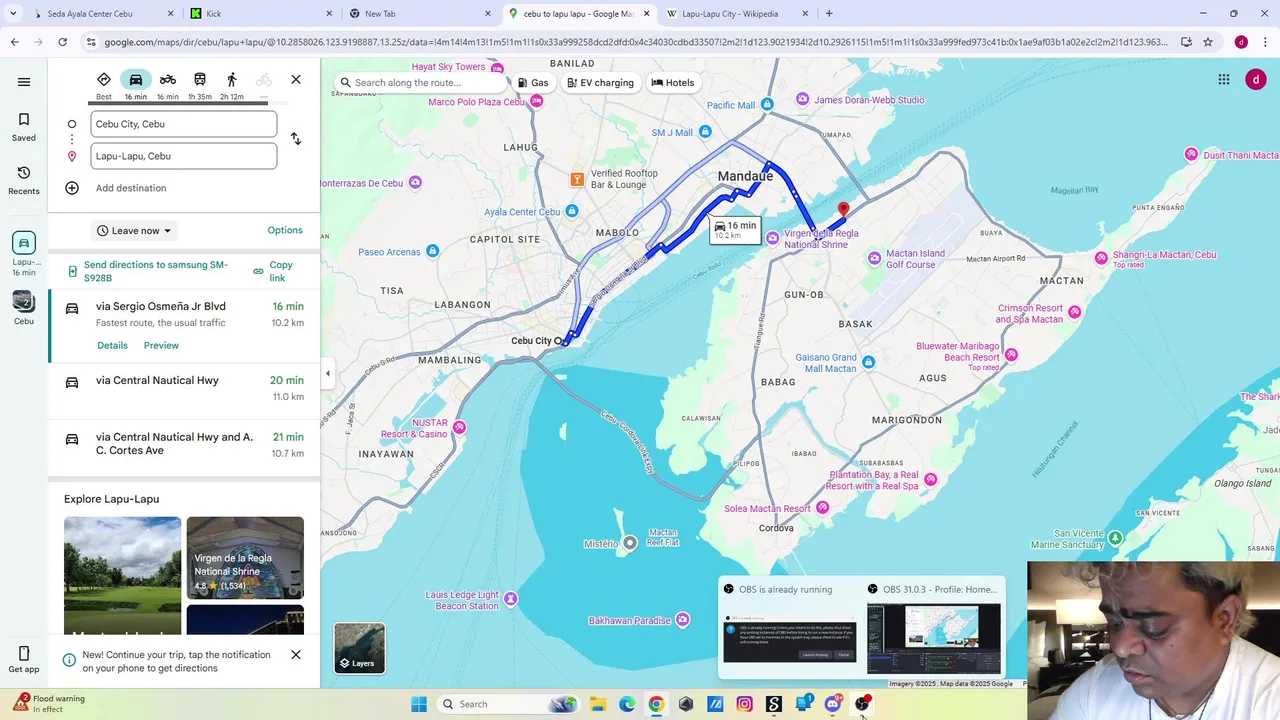This screenshot has width=1280, height=720.
Task: Click the SM J Mall marker
Action: (705, 132)
